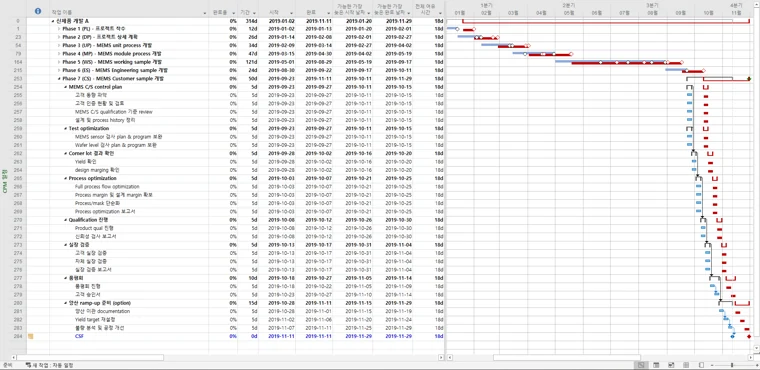The width and height of the screenshot is (760, 370).
Task: Open the late start column filter dropdown
Action: (x=368, y=13)
